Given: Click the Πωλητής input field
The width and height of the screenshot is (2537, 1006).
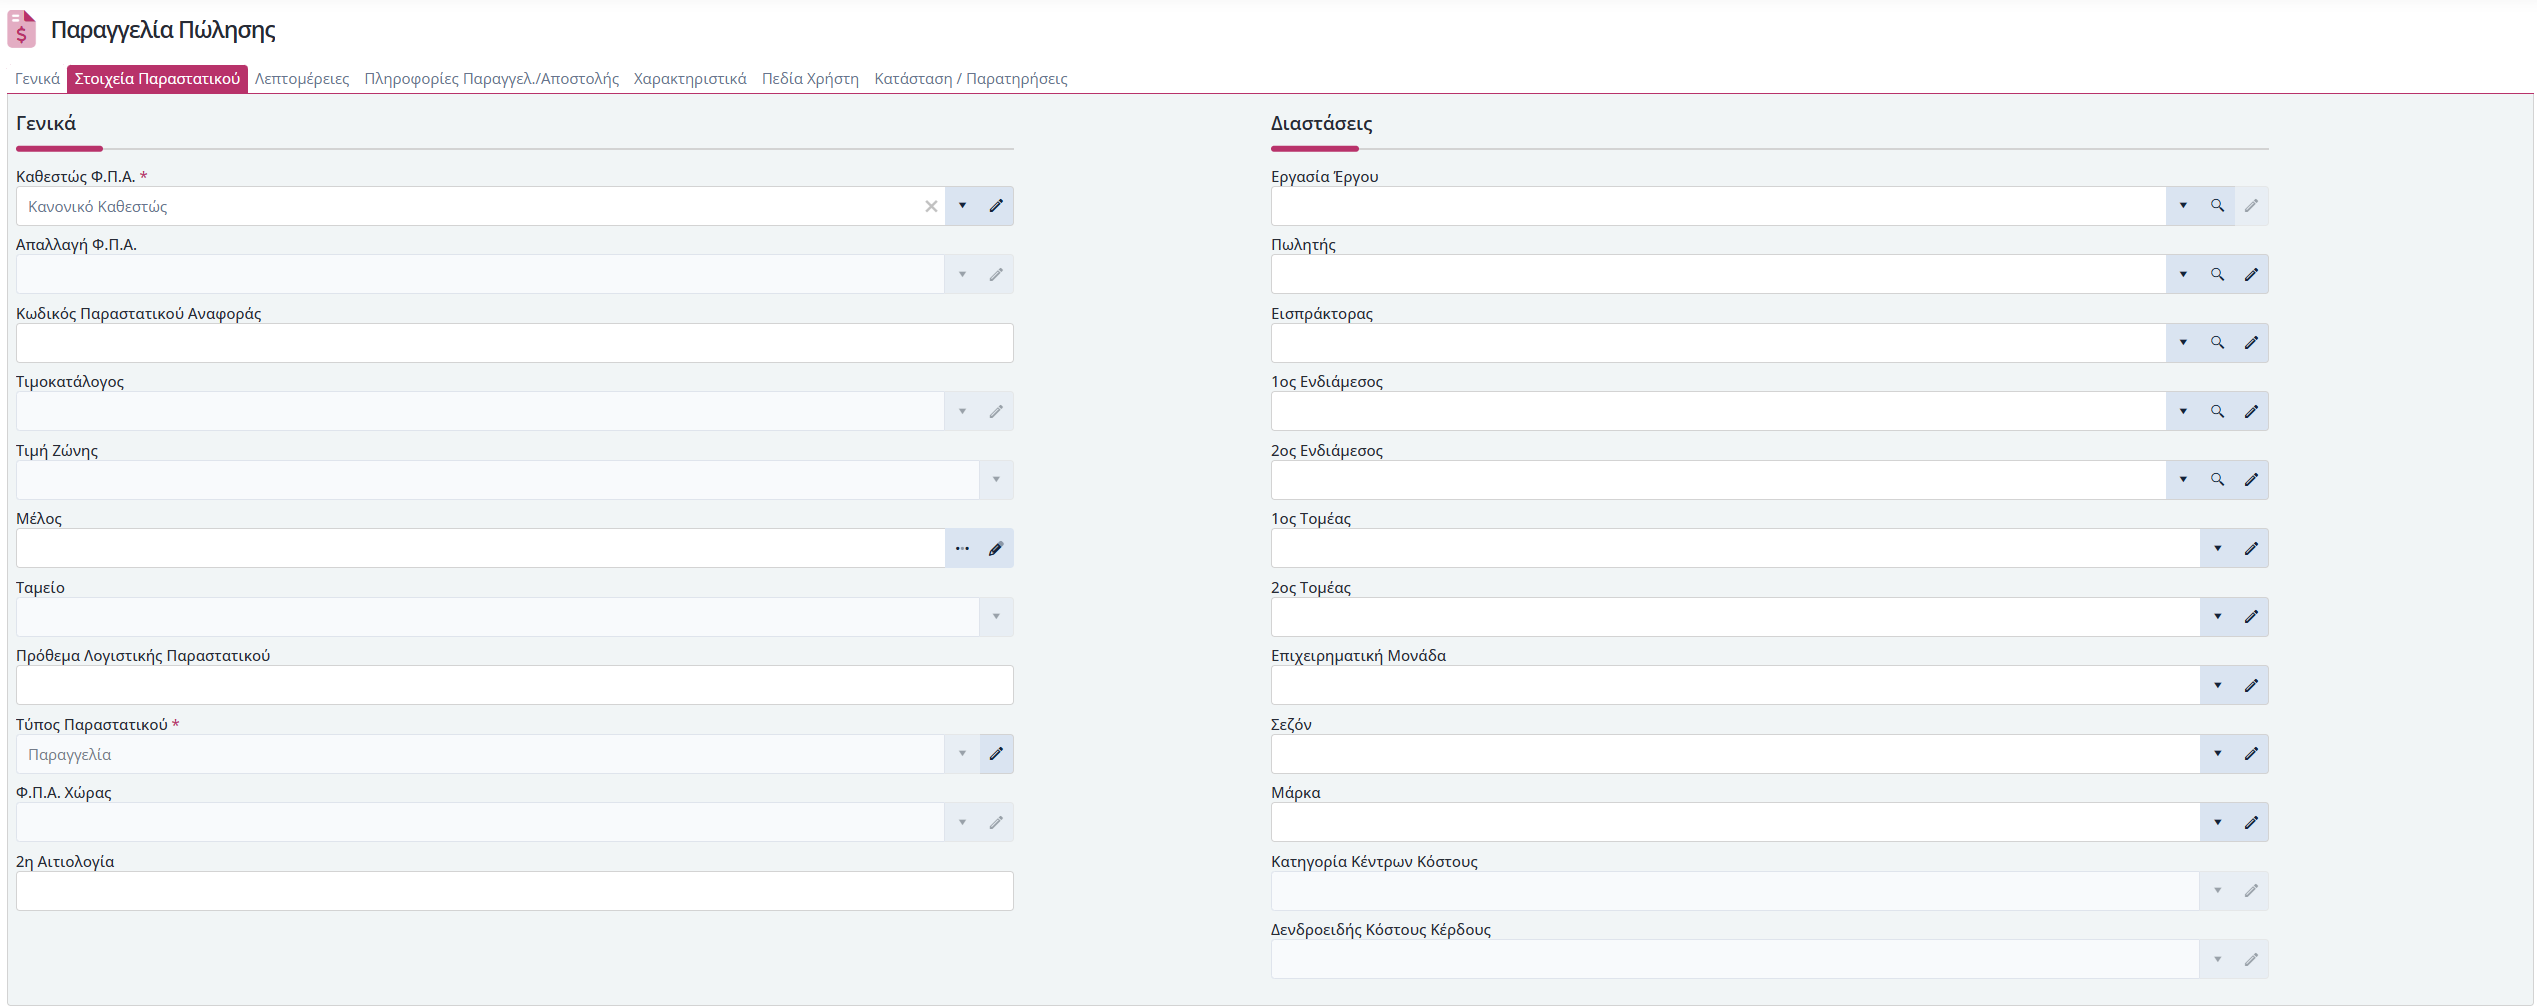Looking at the screenshot, I should tap(1718, 274).
